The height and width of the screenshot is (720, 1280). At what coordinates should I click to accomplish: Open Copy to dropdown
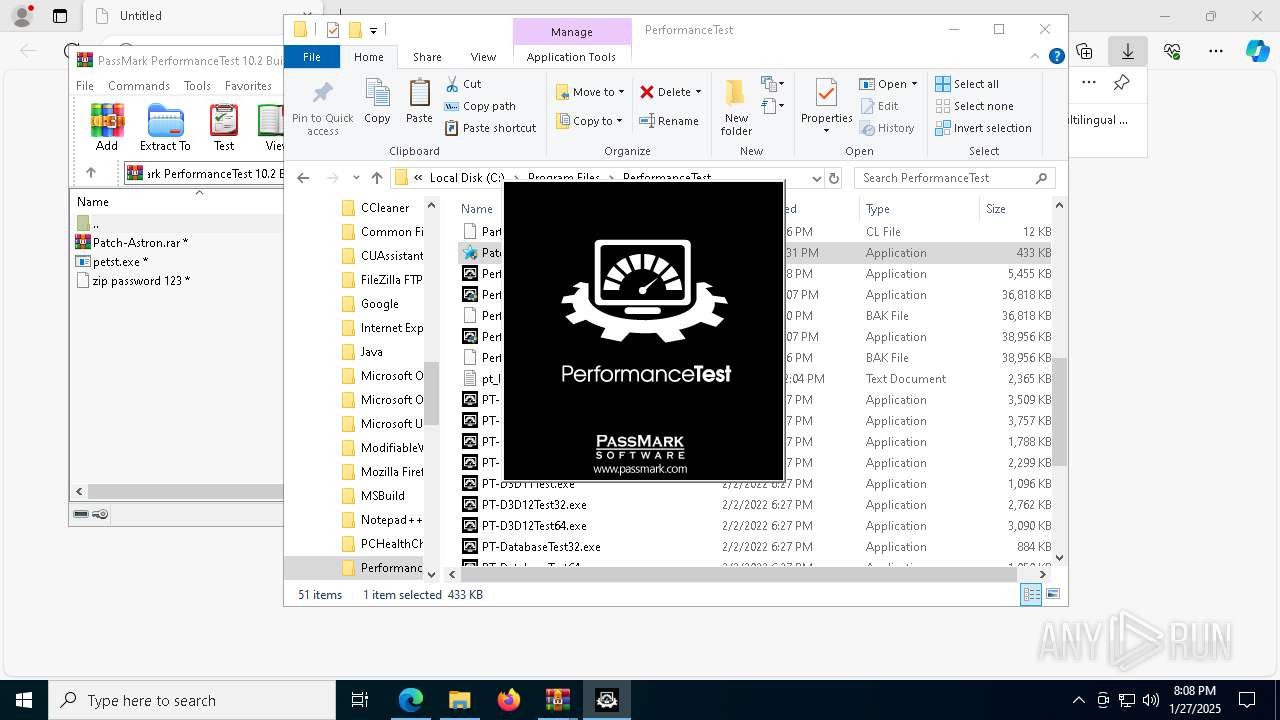tap(589, 121)
